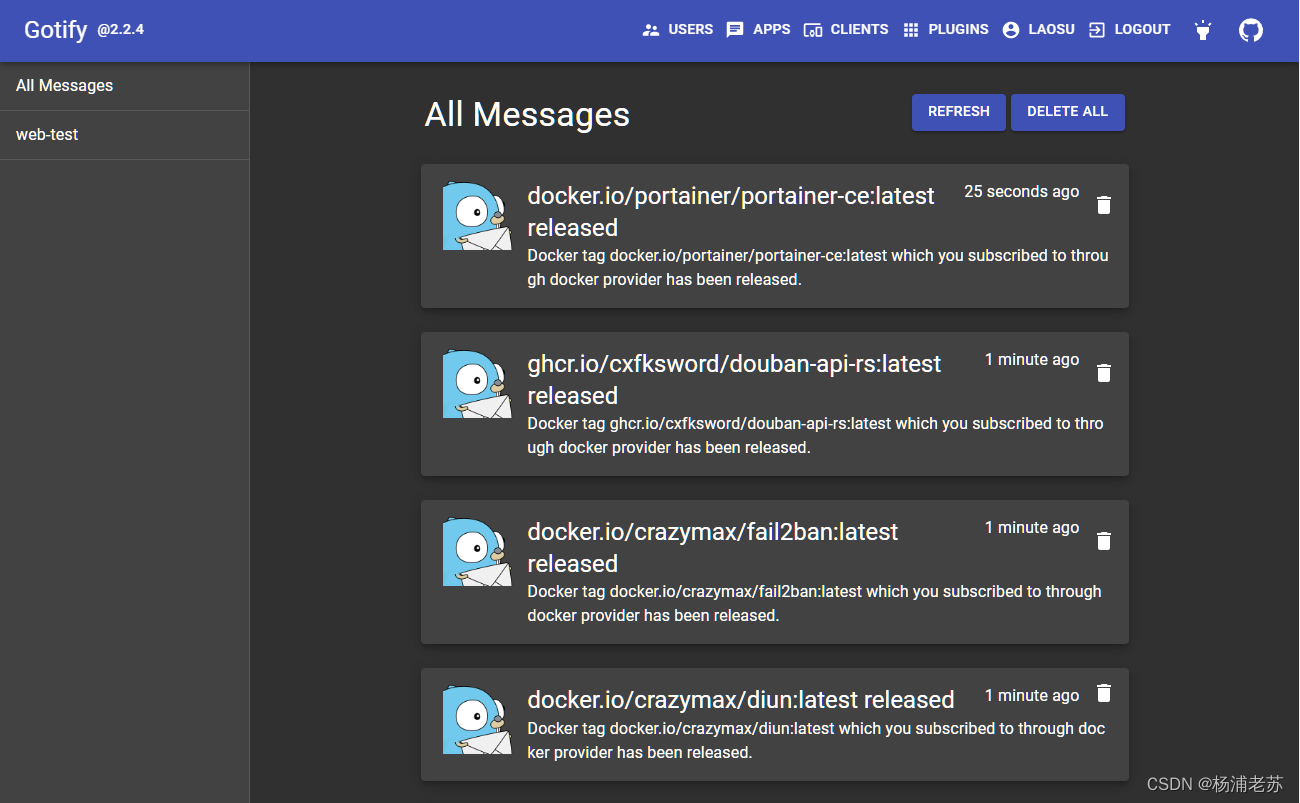Click '1 minute ago' on the douban-api-rs message
The height and width of the screenshot is (803, 1300).
[1032, 360]
